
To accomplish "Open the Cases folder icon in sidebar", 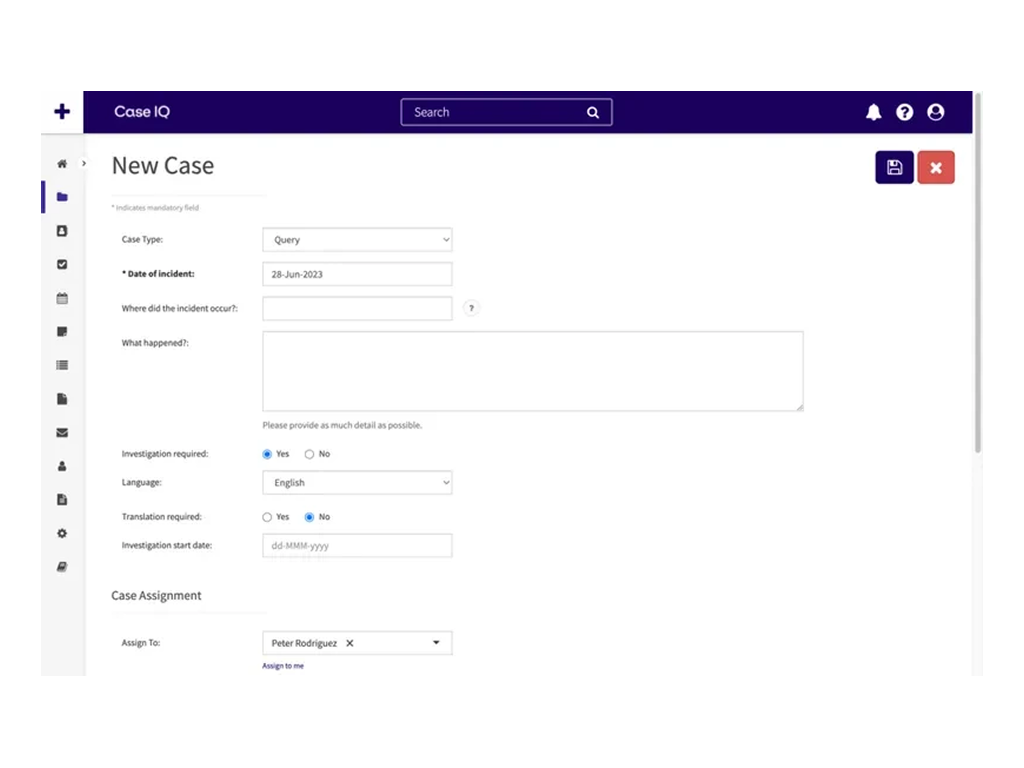I will coord(62,197).
